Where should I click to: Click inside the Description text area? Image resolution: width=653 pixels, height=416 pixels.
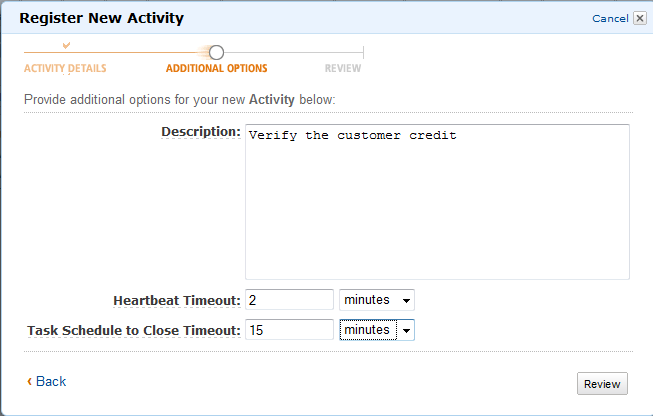(x=437, y=201)
